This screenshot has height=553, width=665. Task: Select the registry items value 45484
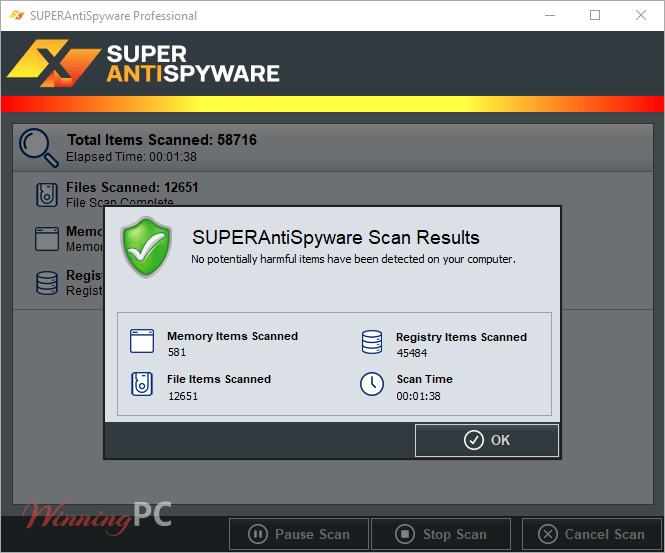[x=412, y=353]
